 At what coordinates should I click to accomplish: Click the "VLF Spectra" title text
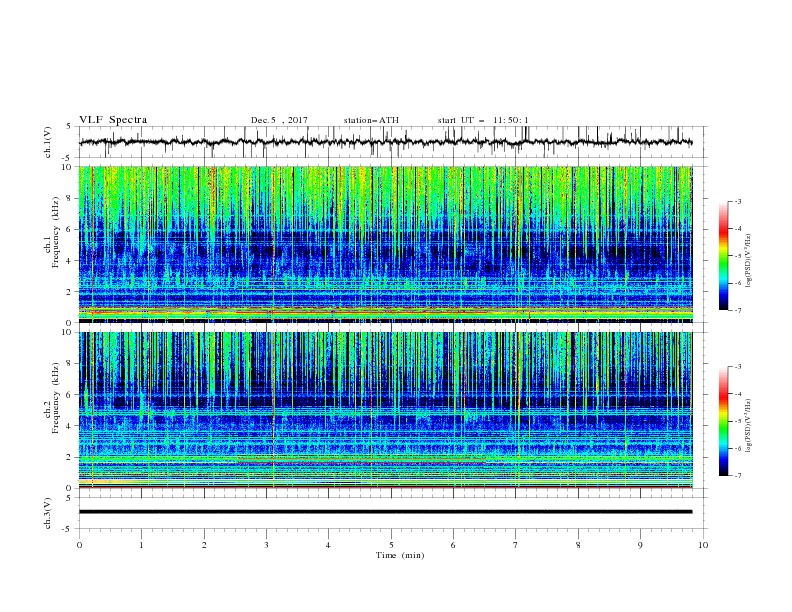coord(113,120)
